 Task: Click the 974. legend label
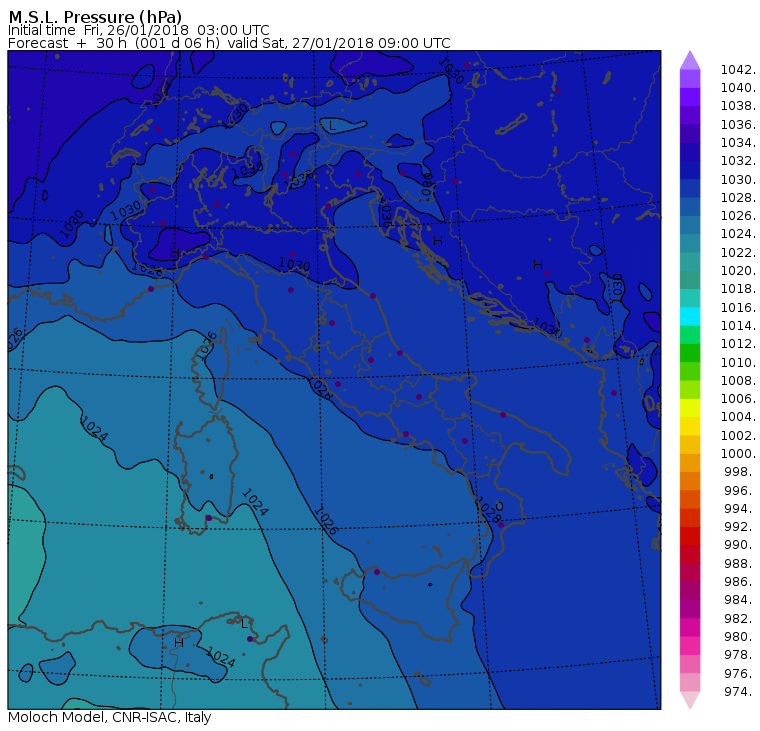[x=740, y=691]
